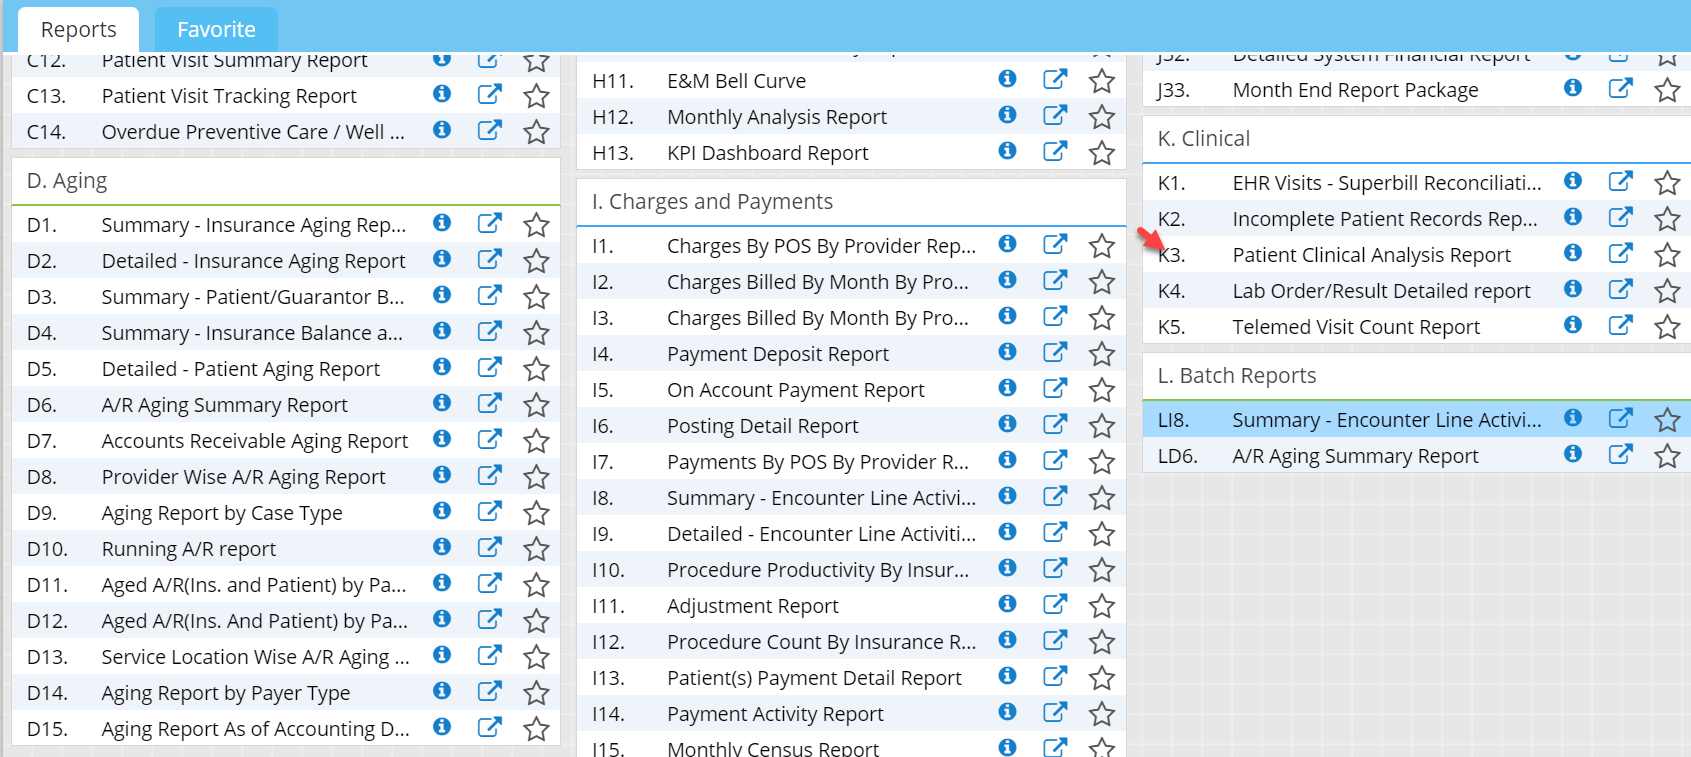Select the Reports tab
1691x757 pixels.
coord(78,30)
